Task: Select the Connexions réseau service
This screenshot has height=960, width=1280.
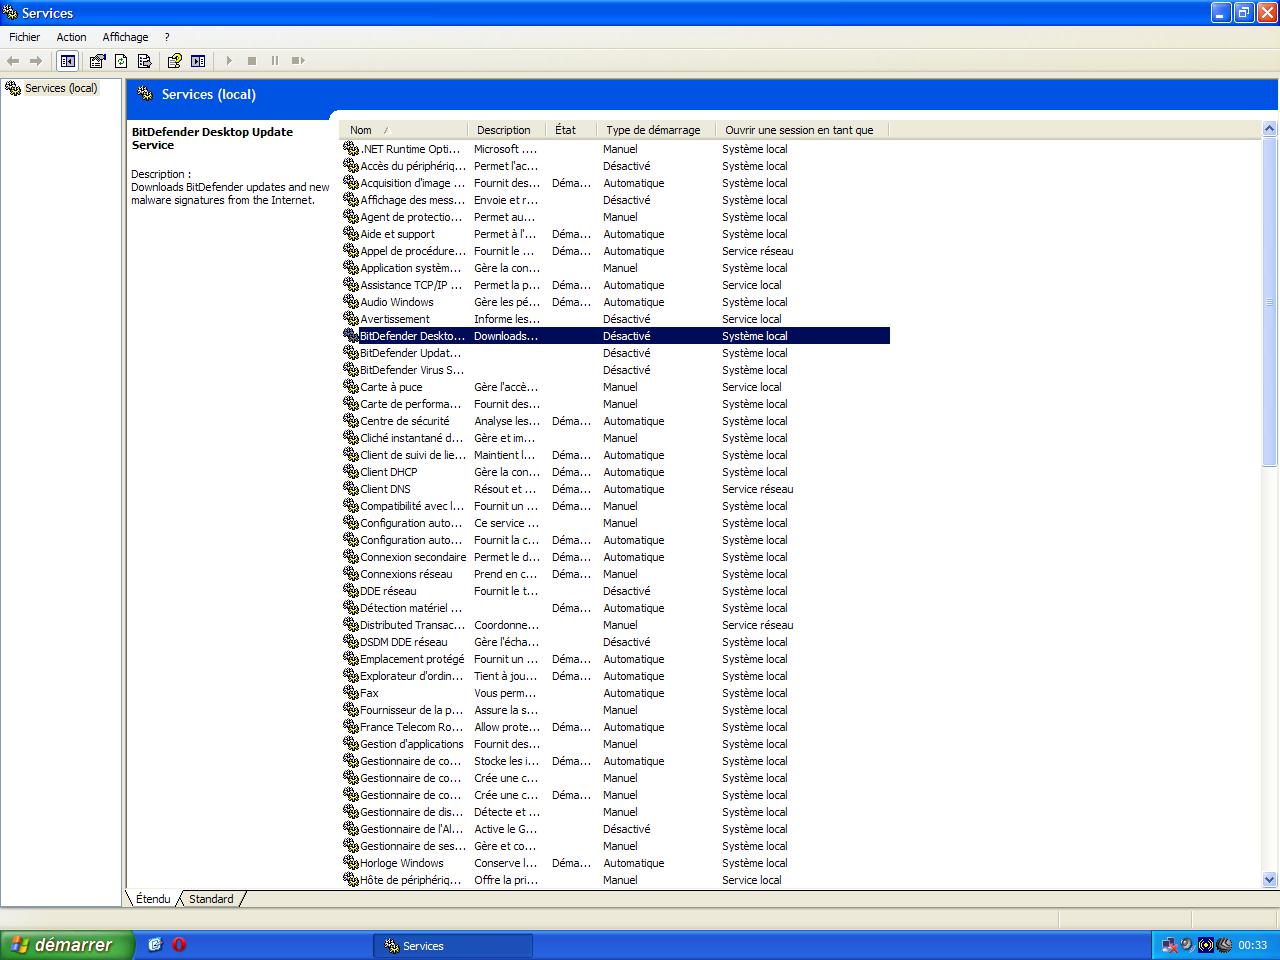Action: point(615,574)
